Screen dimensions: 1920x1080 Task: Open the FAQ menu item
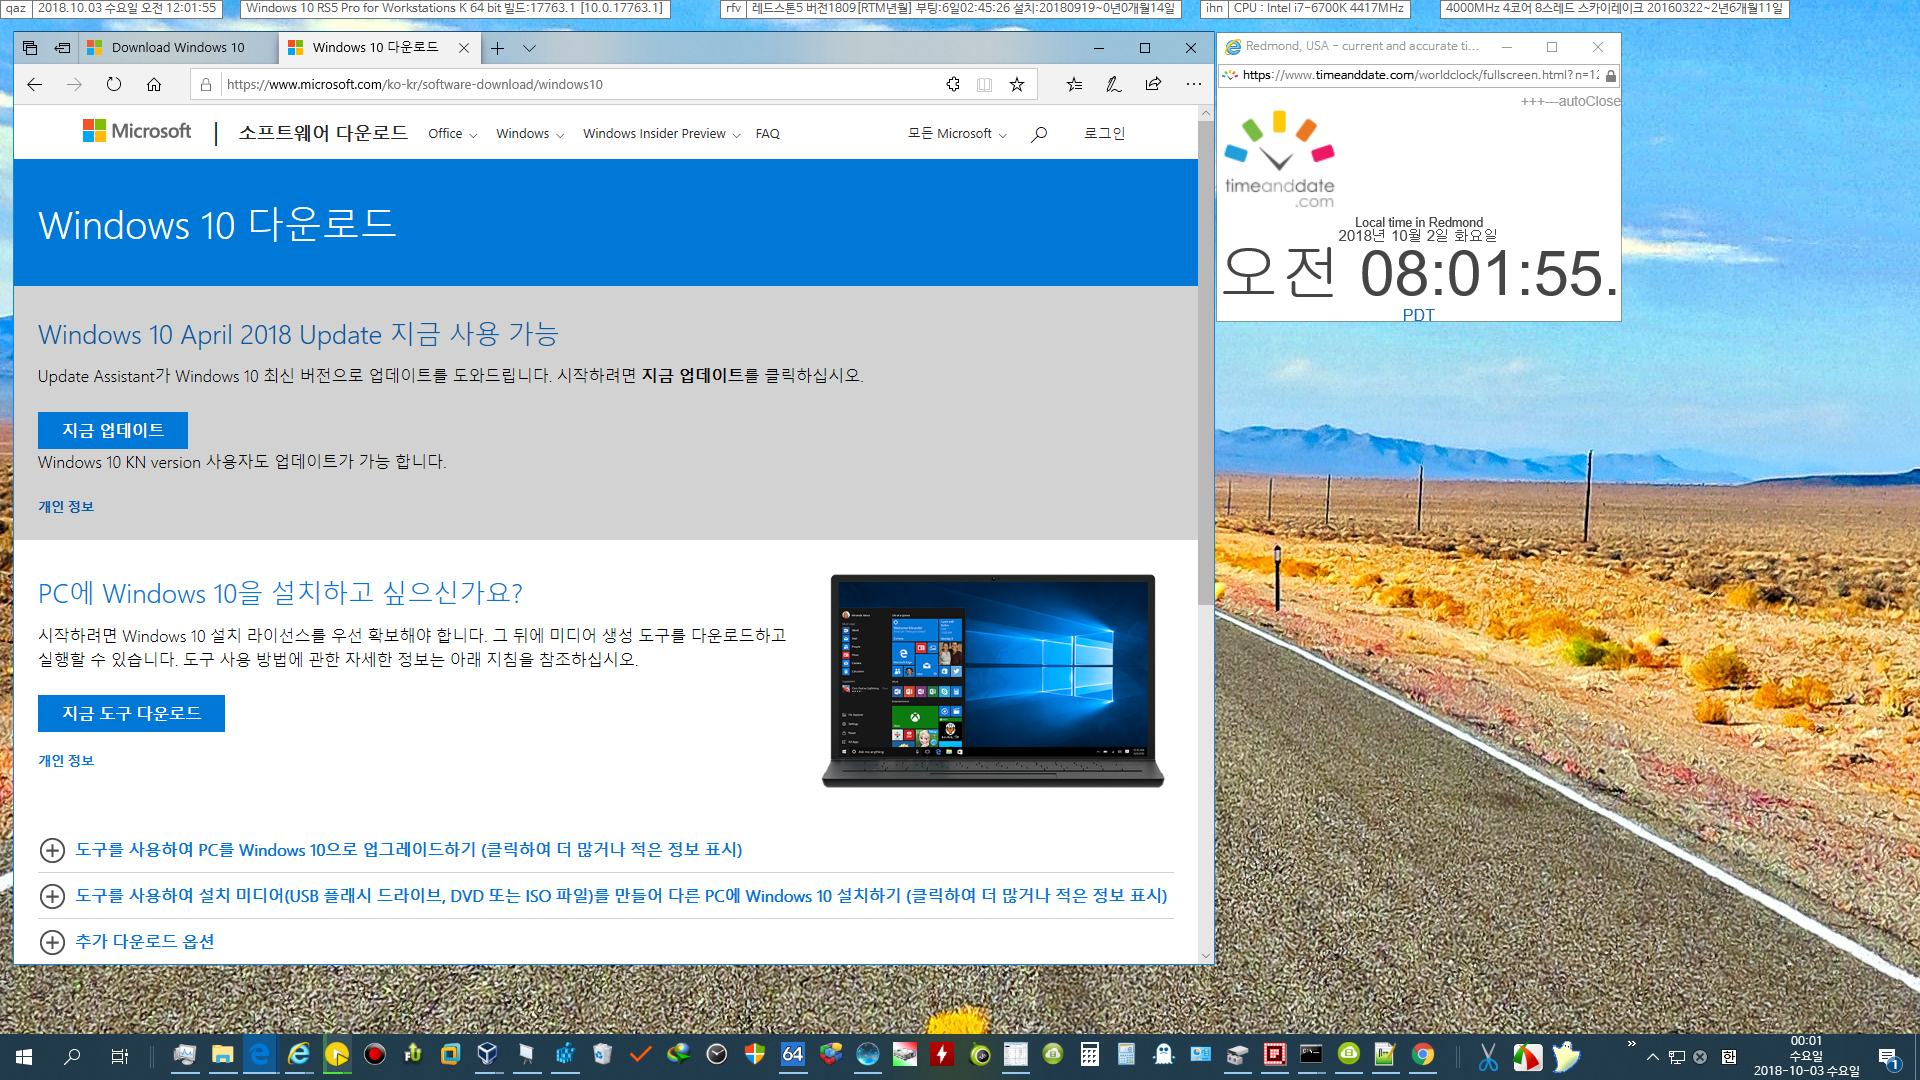pos(767,134)
